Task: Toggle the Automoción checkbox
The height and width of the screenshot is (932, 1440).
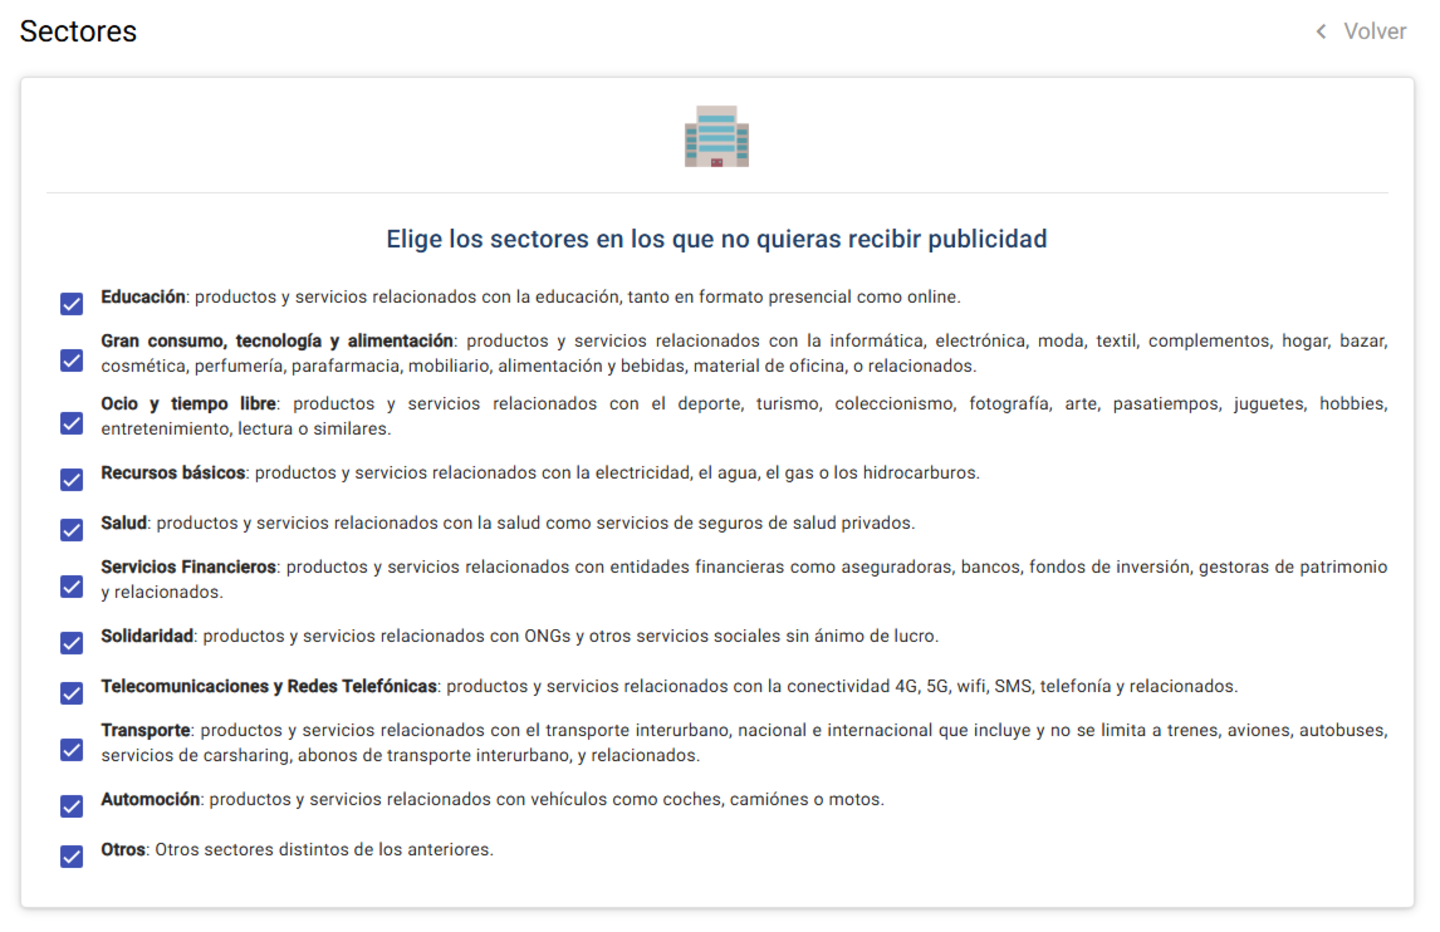Action: [71, 806]
